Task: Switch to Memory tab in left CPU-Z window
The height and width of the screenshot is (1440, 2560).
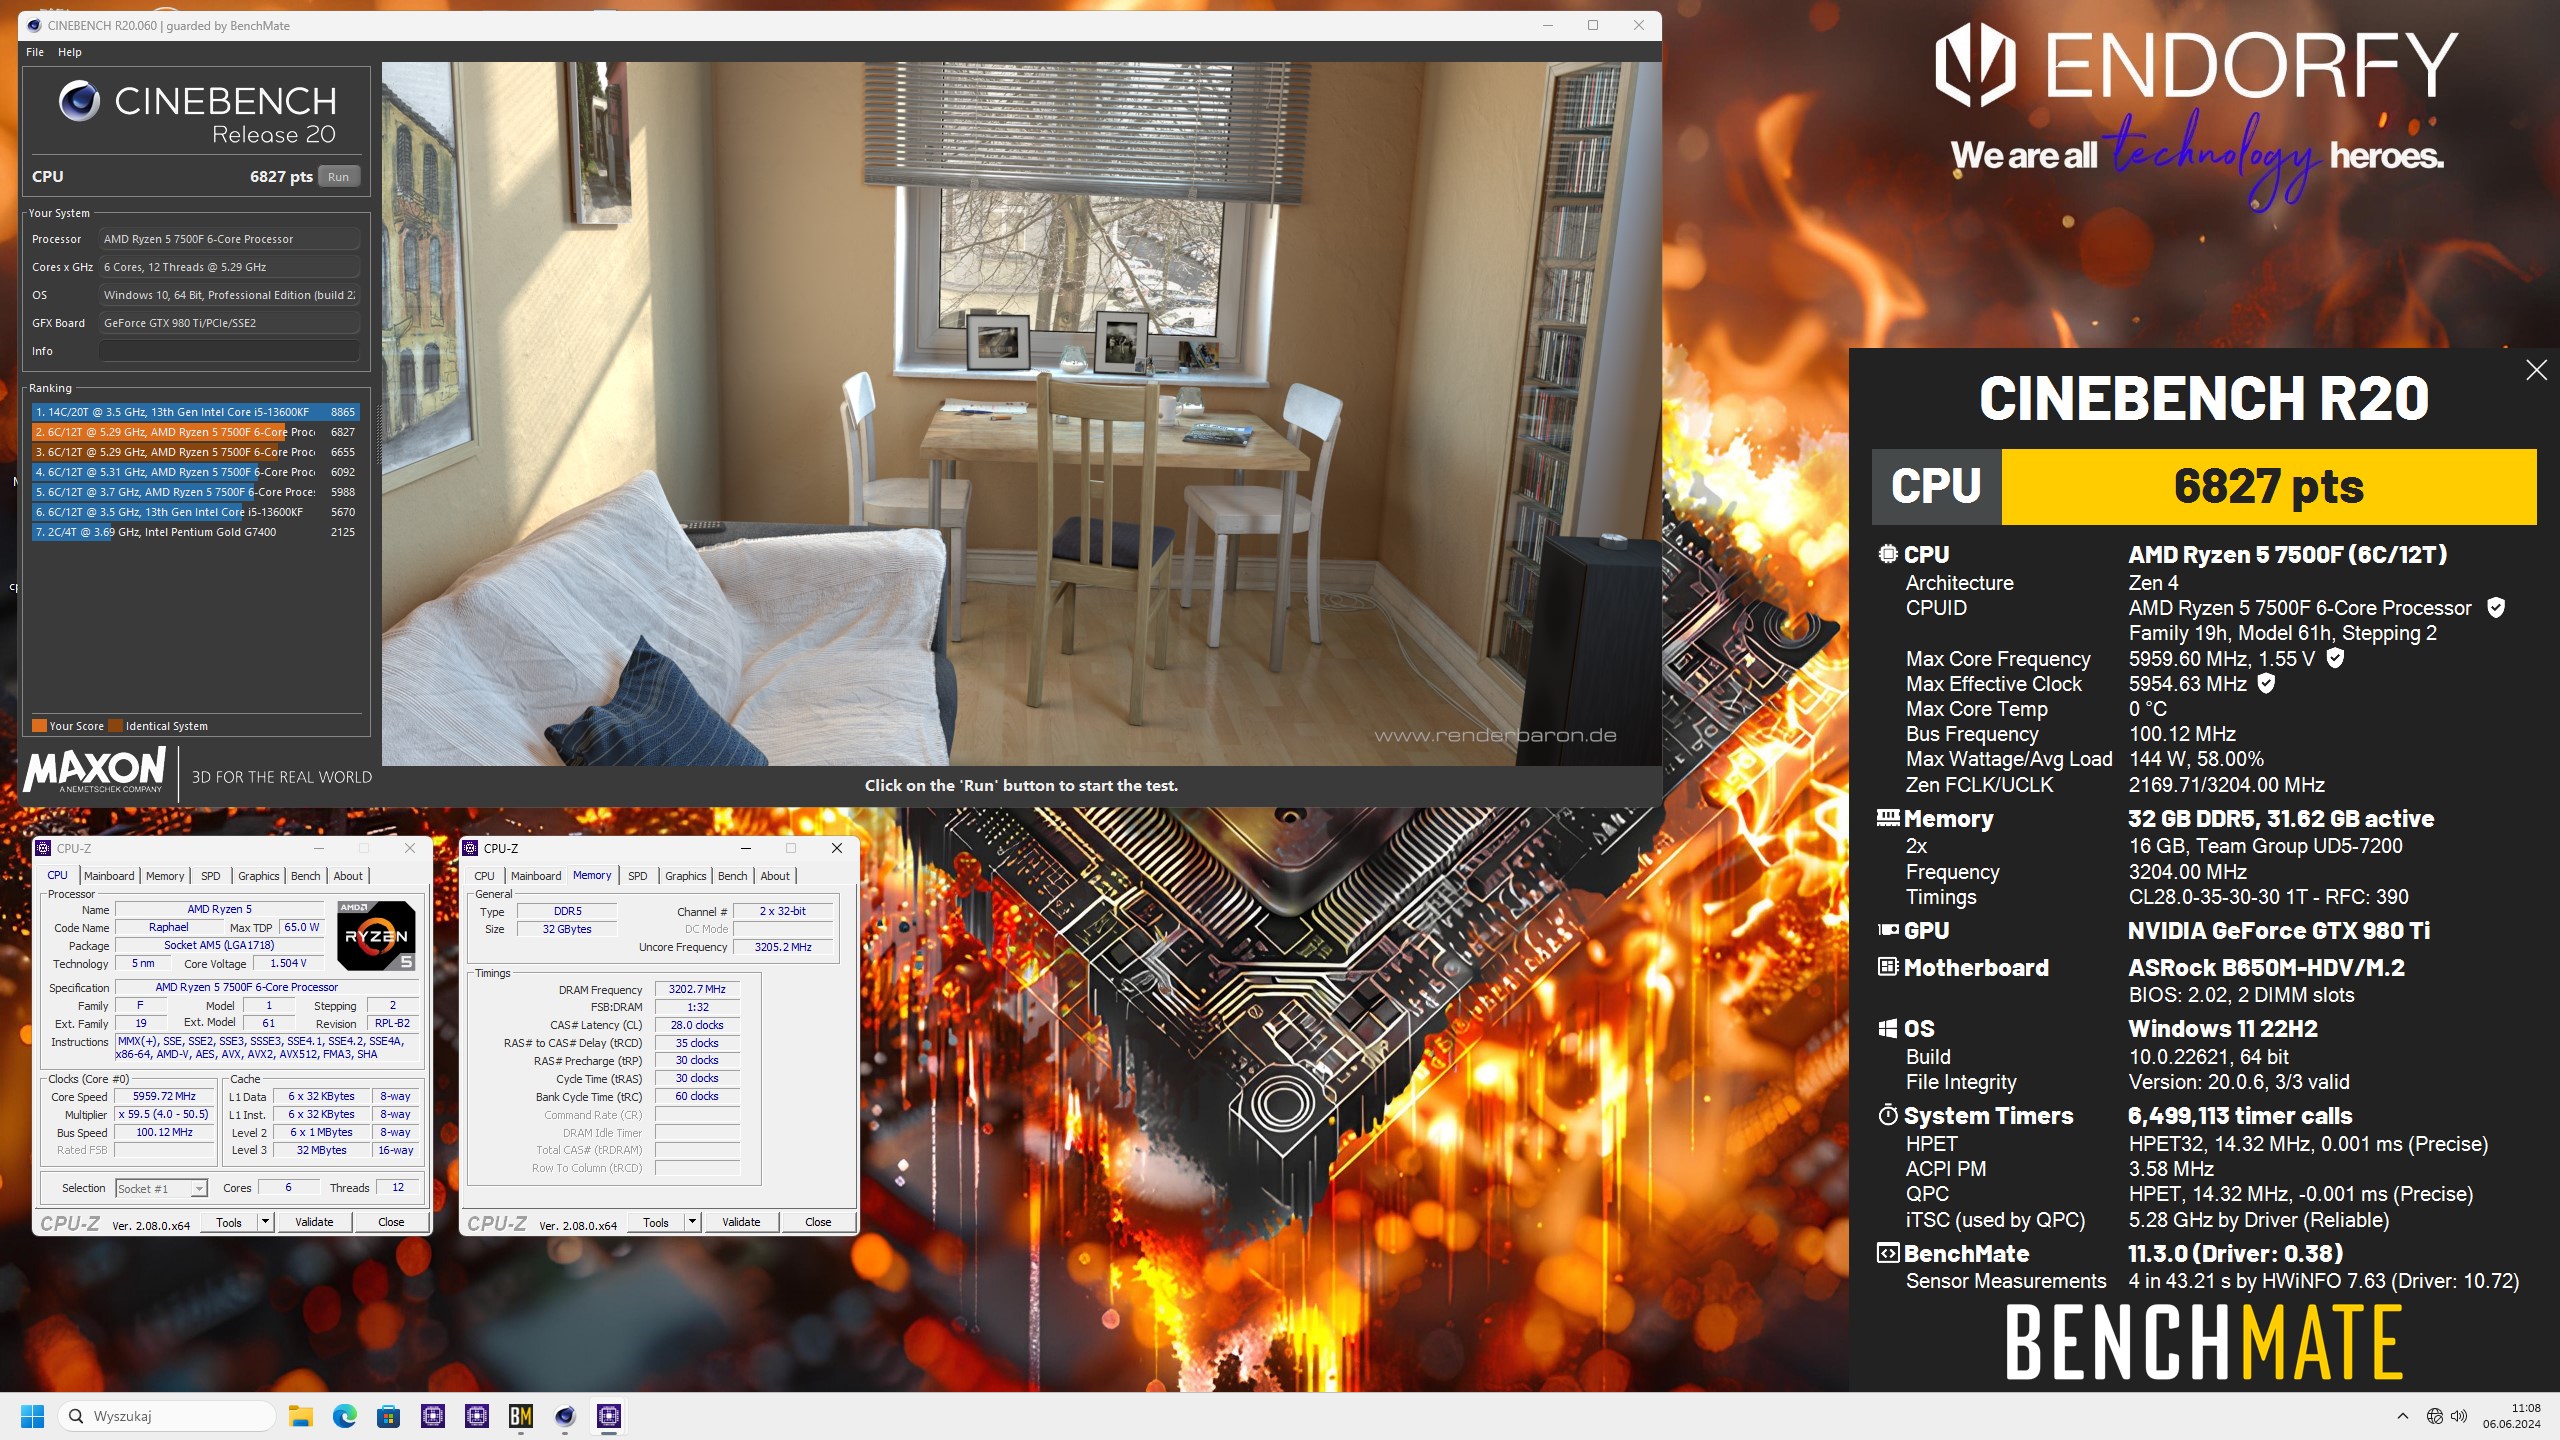Action: point(165,876)
